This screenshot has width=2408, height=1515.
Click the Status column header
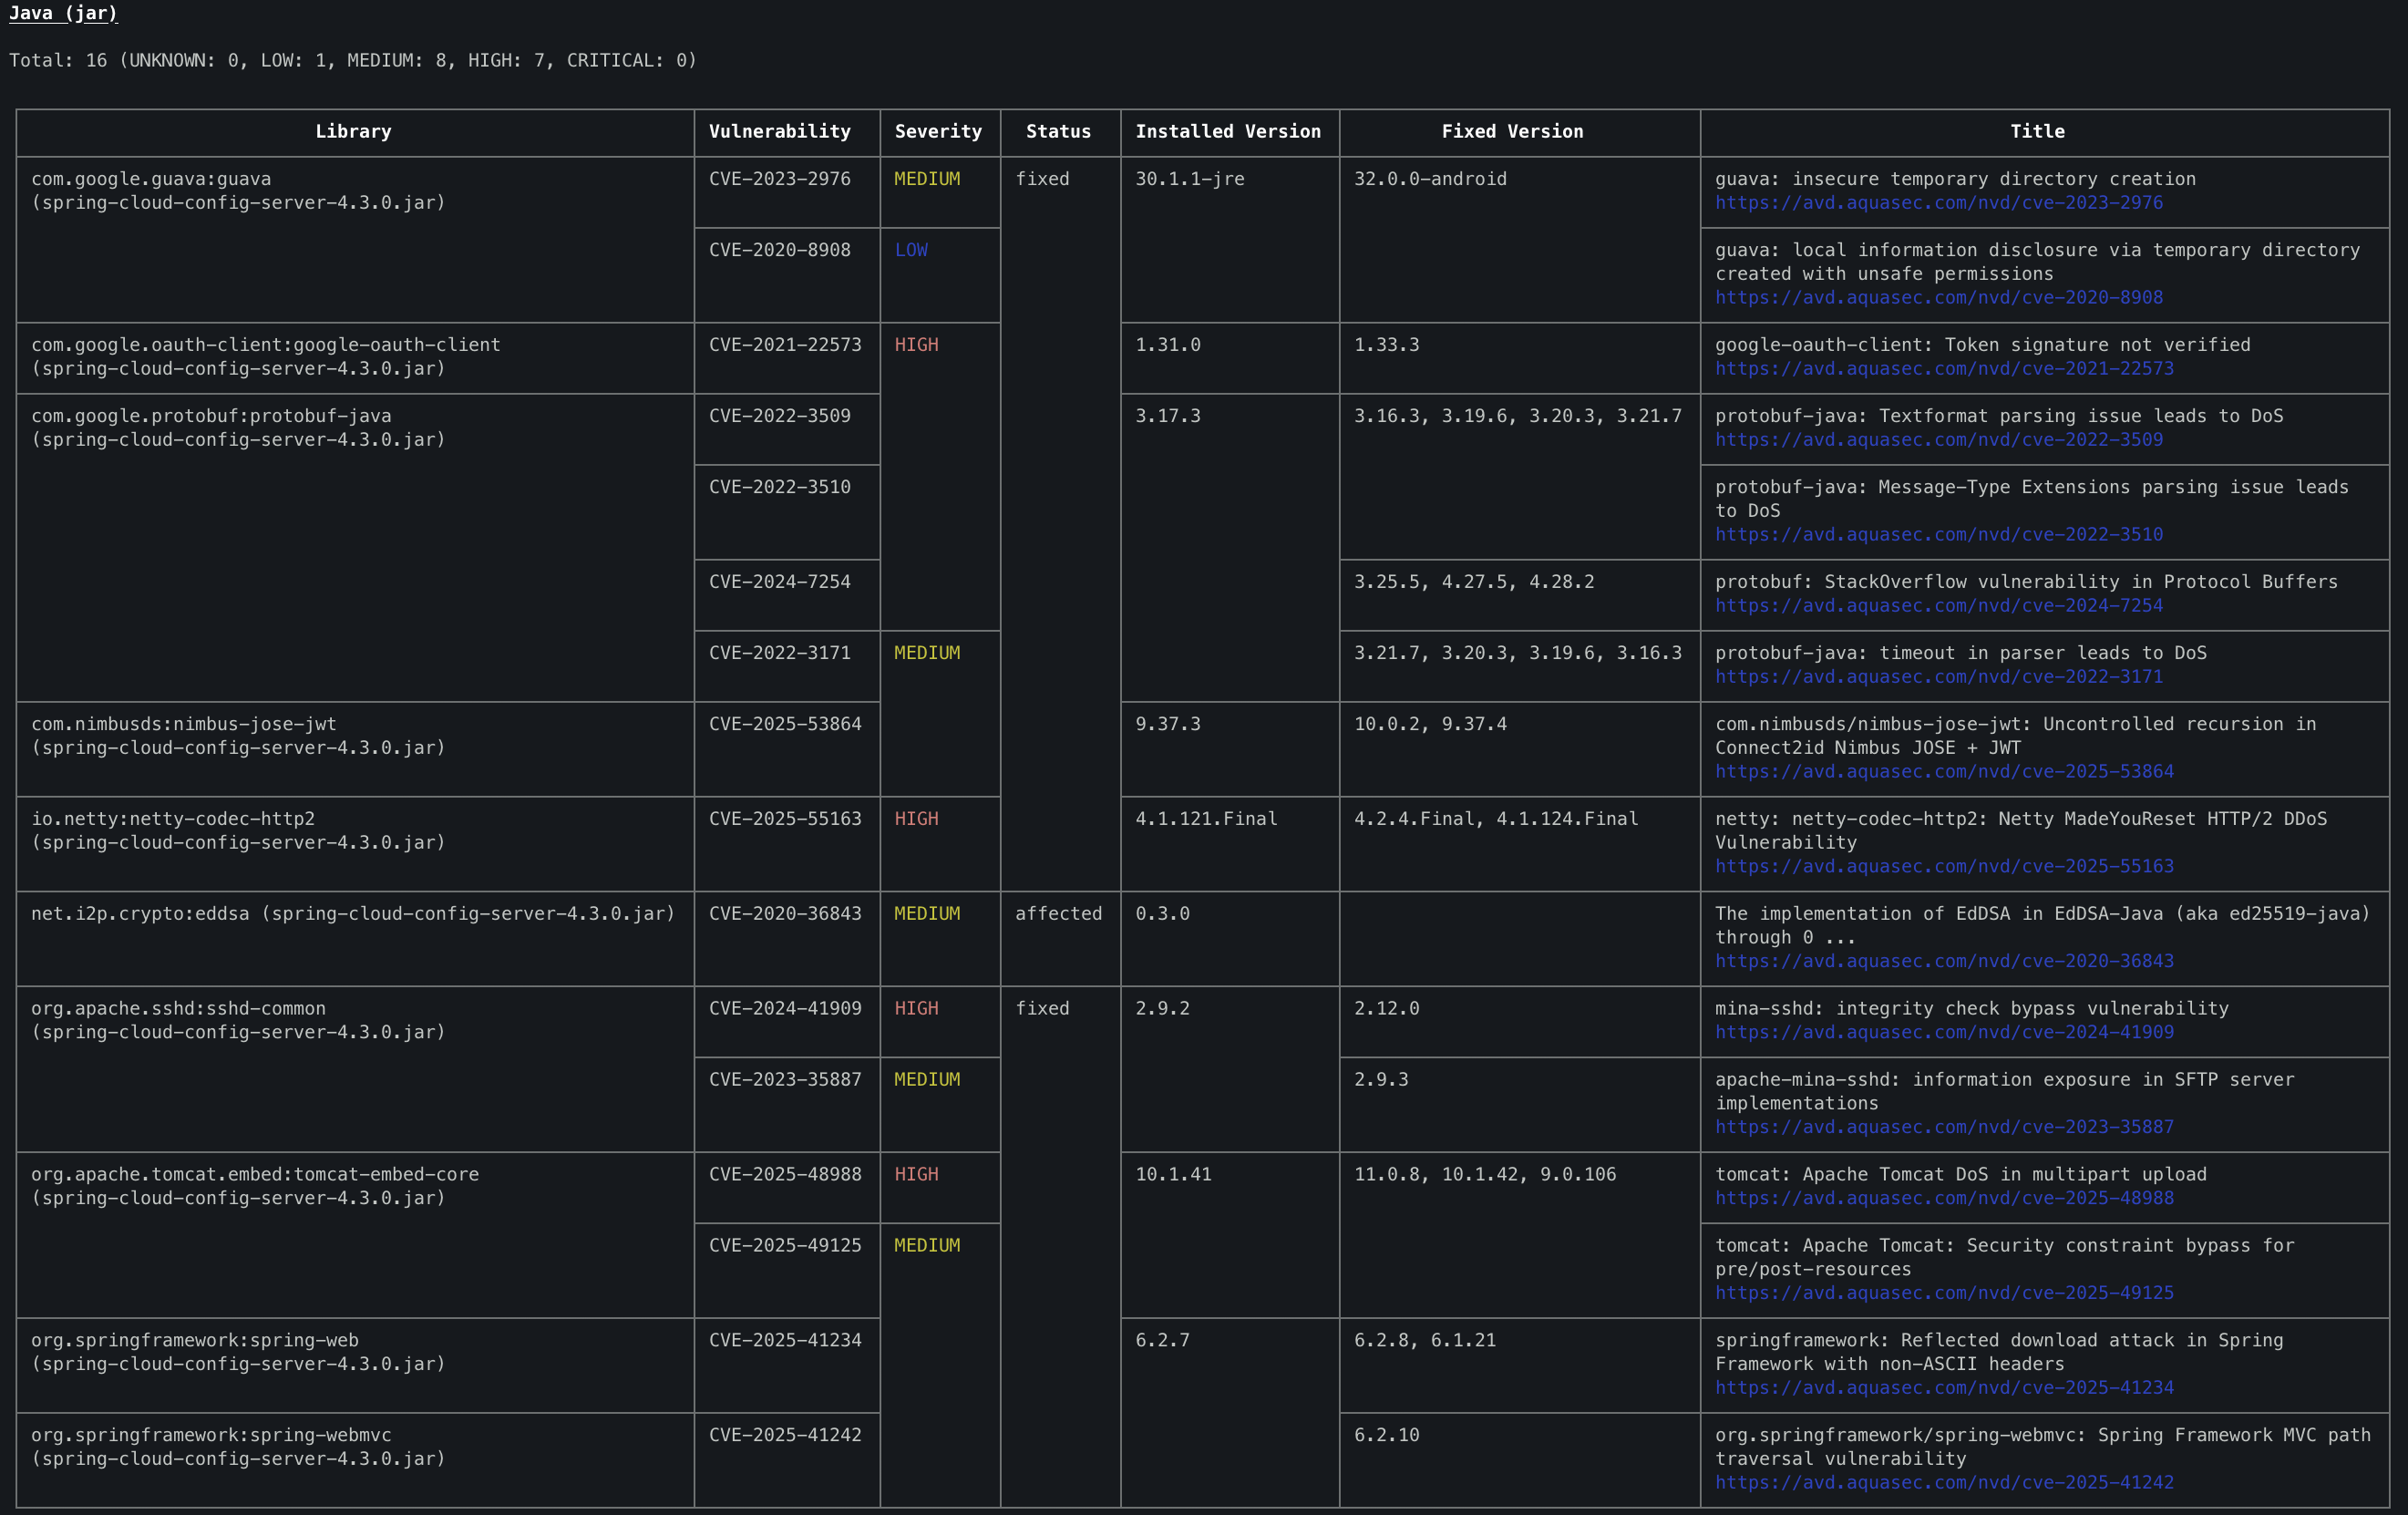pos(1058,132)
